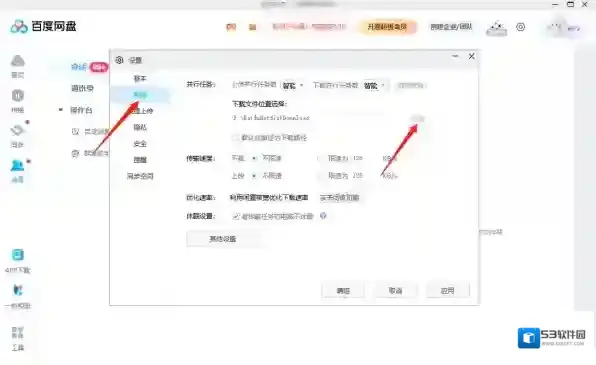The image size is (596, 365).
Task: Select the 同步空间 settings tab
Action: coord(140,176)
